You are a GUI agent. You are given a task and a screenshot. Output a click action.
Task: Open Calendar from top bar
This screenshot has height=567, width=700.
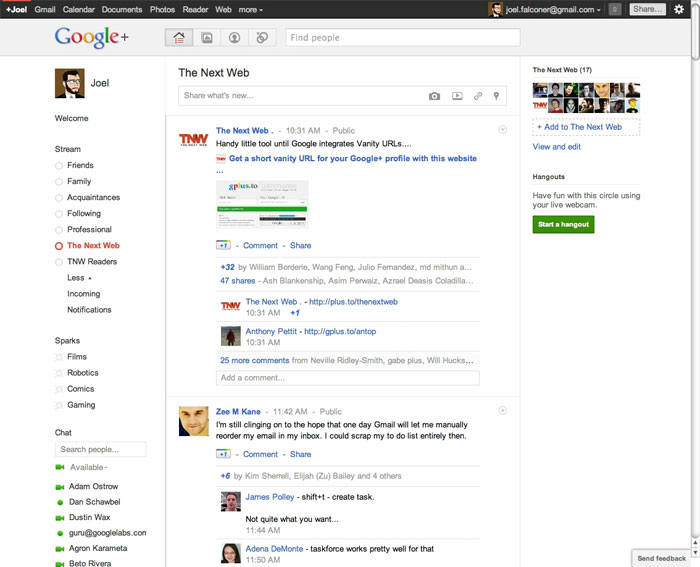(79, 9)
